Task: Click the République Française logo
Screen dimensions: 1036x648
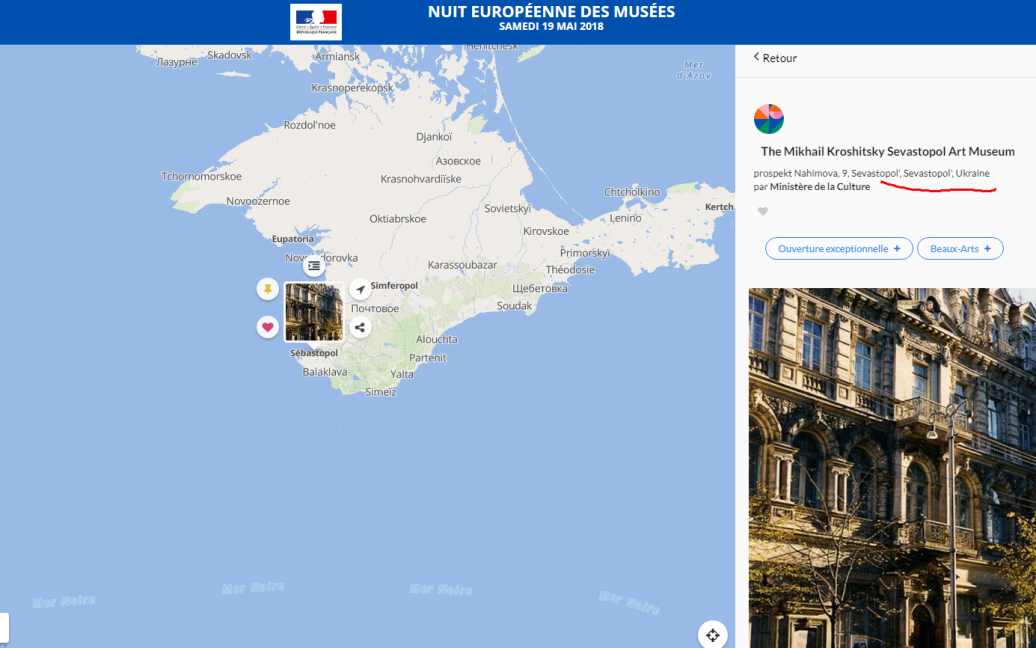Action: [316, 22]
